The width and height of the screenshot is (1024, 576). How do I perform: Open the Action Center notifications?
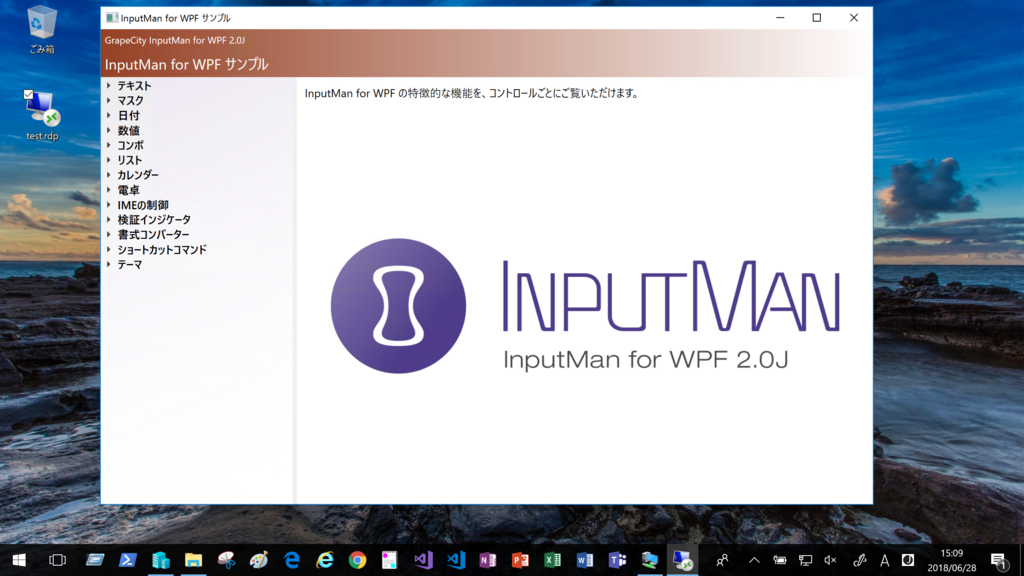pyautogui.click(x=999, y=560)
